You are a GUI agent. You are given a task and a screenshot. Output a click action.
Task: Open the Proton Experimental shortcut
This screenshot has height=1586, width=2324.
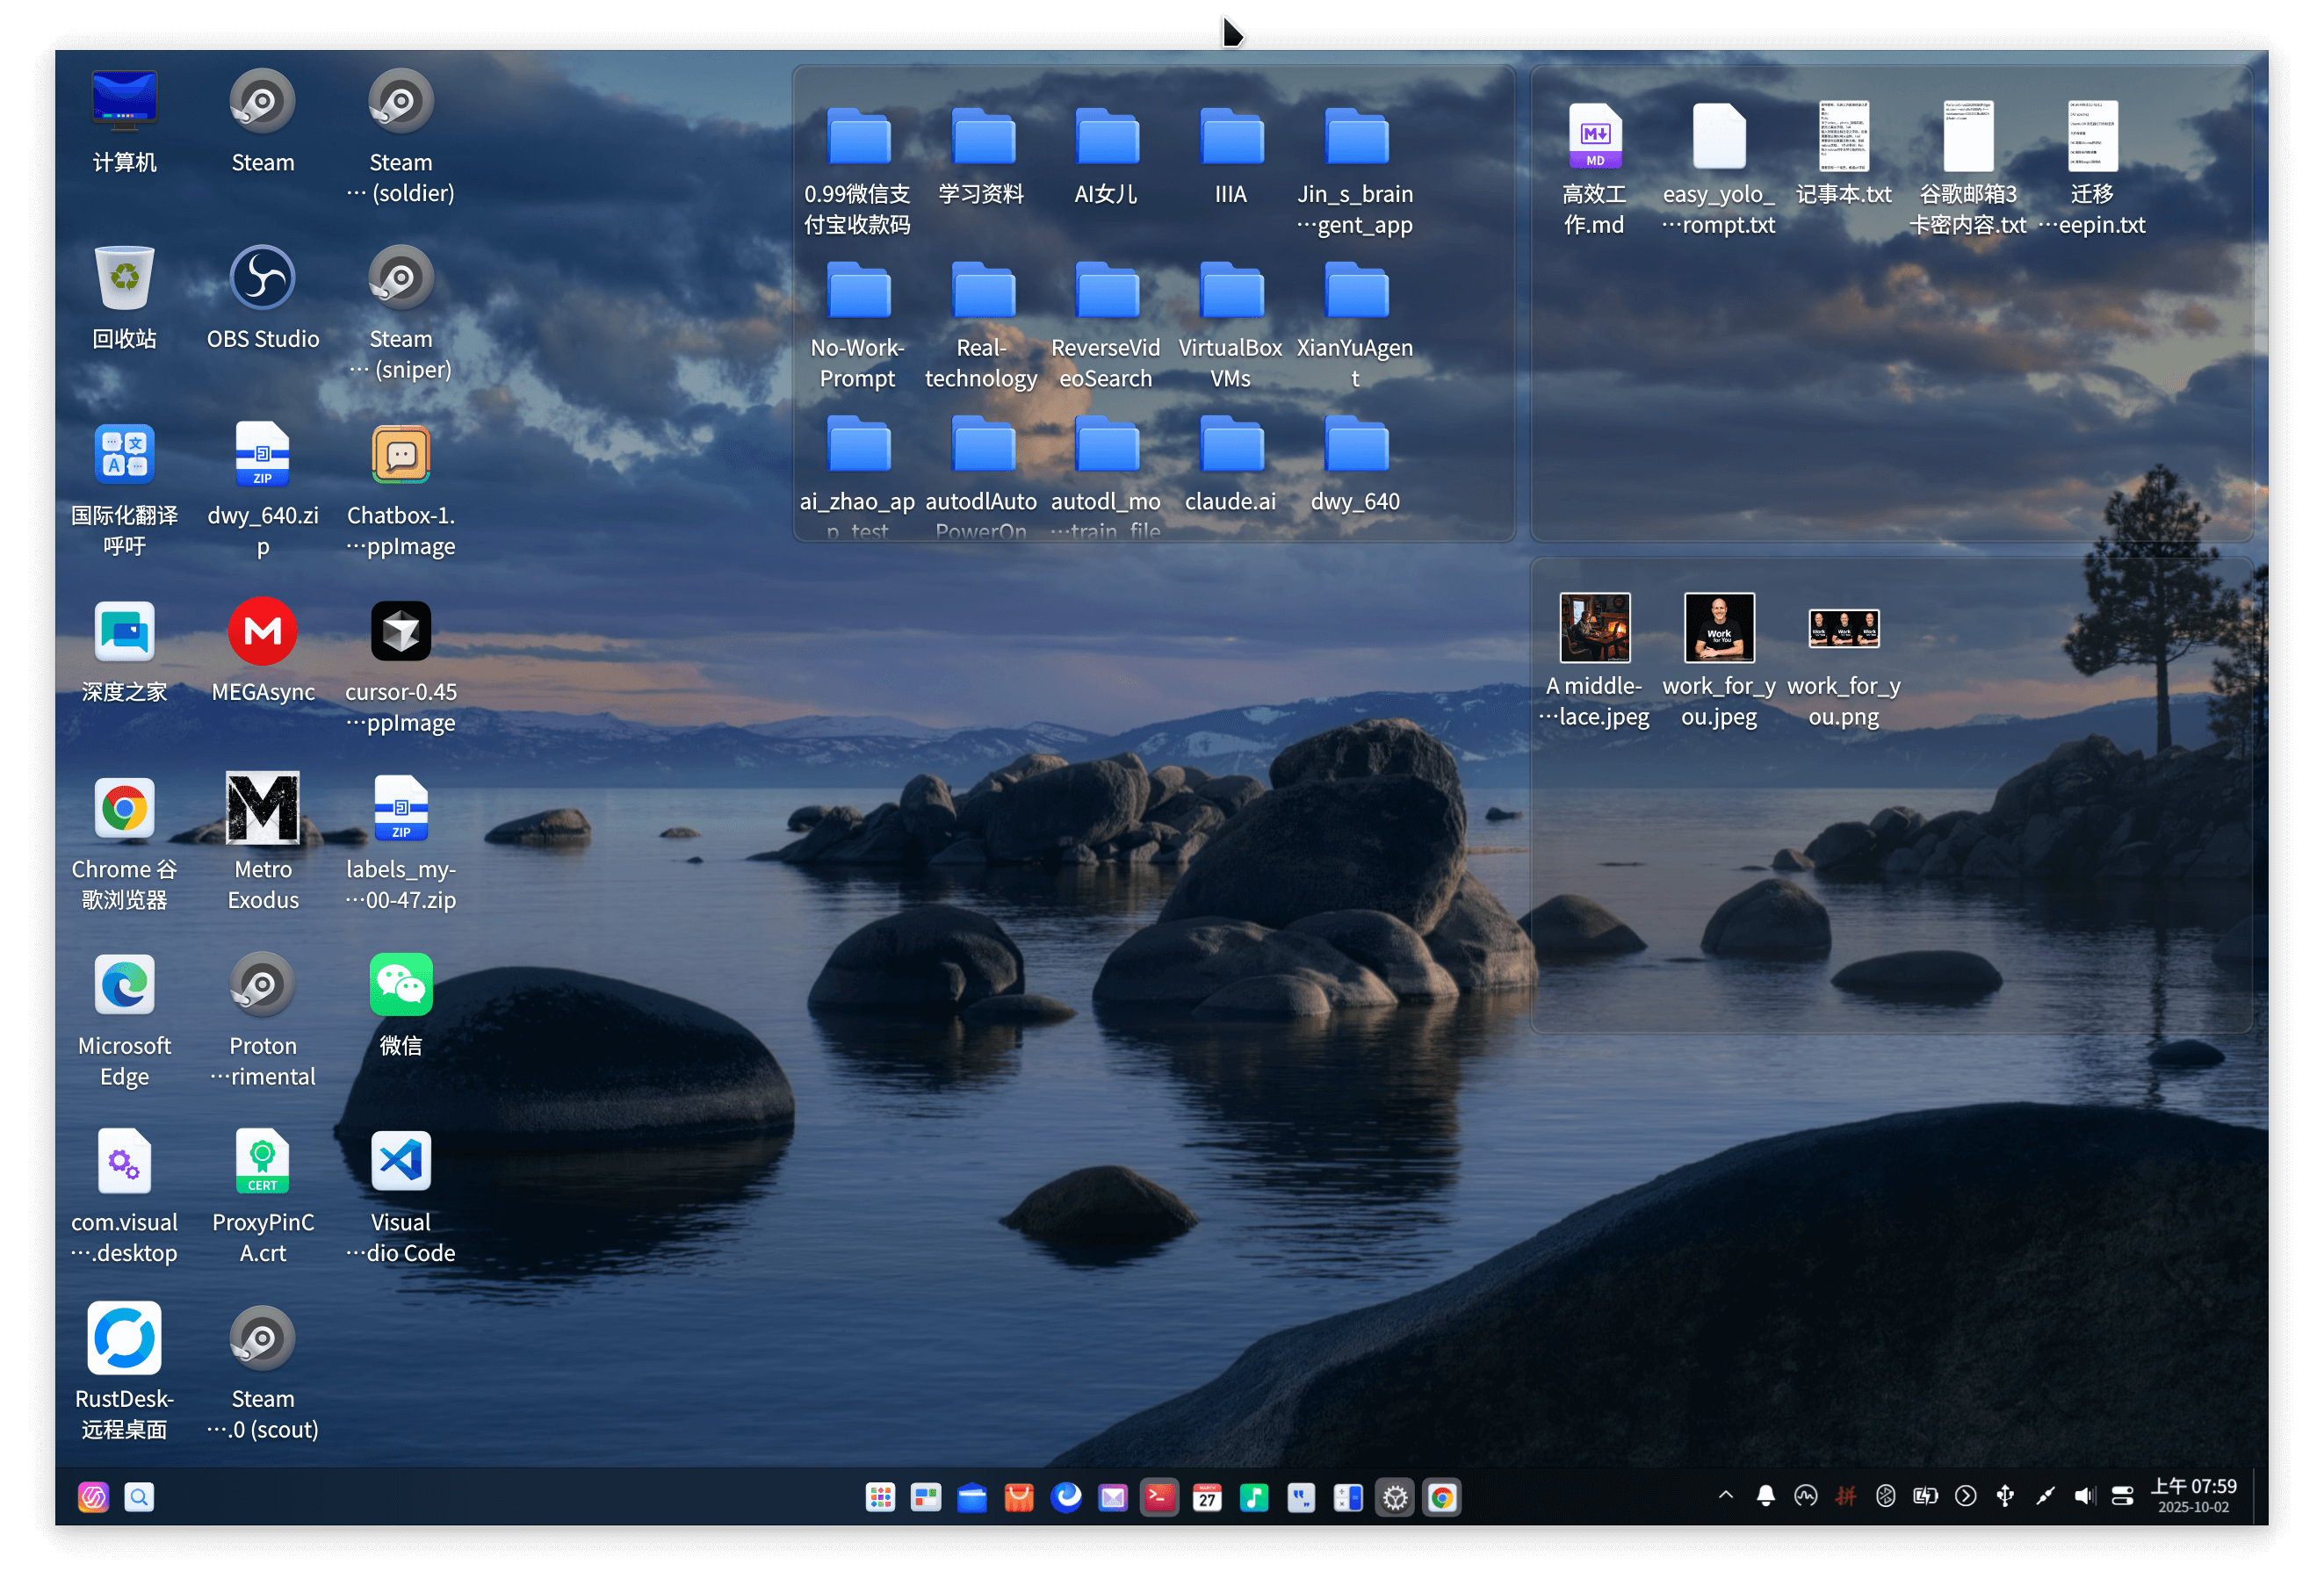[x=263, y=985]
